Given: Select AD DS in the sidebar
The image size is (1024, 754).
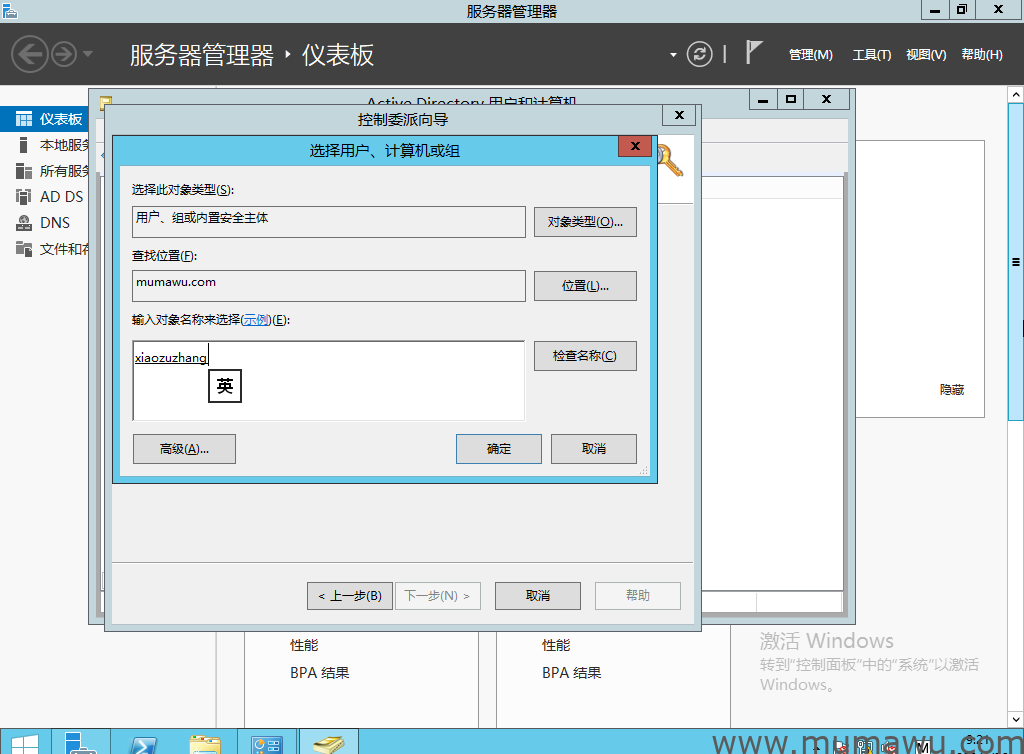Looking at the screenshot, I should coord(24,197).
